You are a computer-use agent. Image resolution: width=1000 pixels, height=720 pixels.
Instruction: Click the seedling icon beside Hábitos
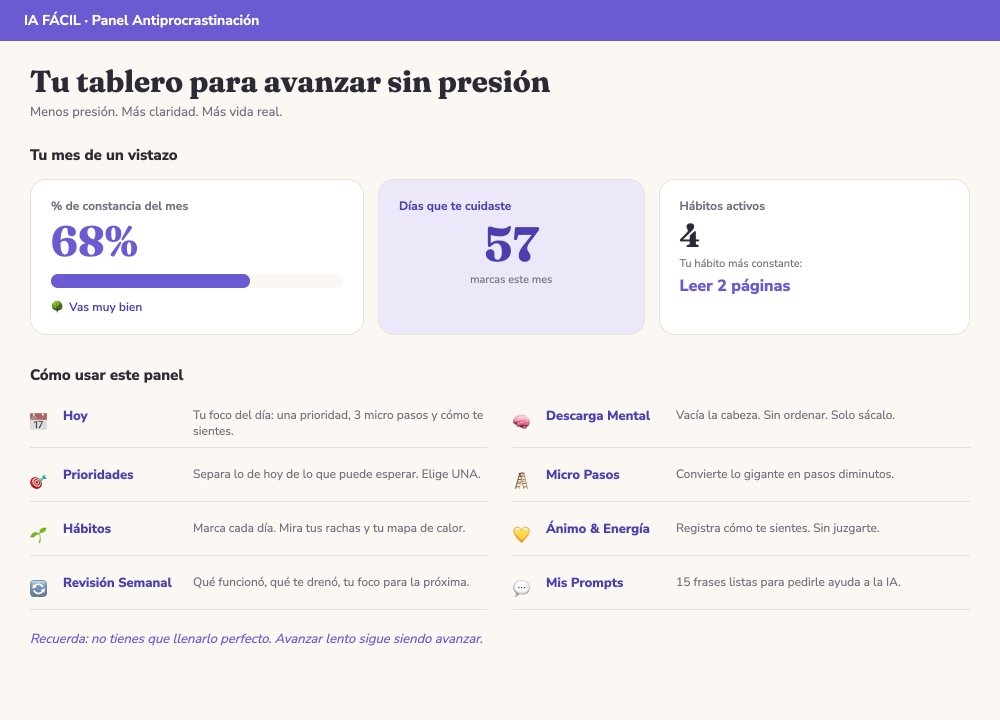pyautogui.click(x=38, y=535)
